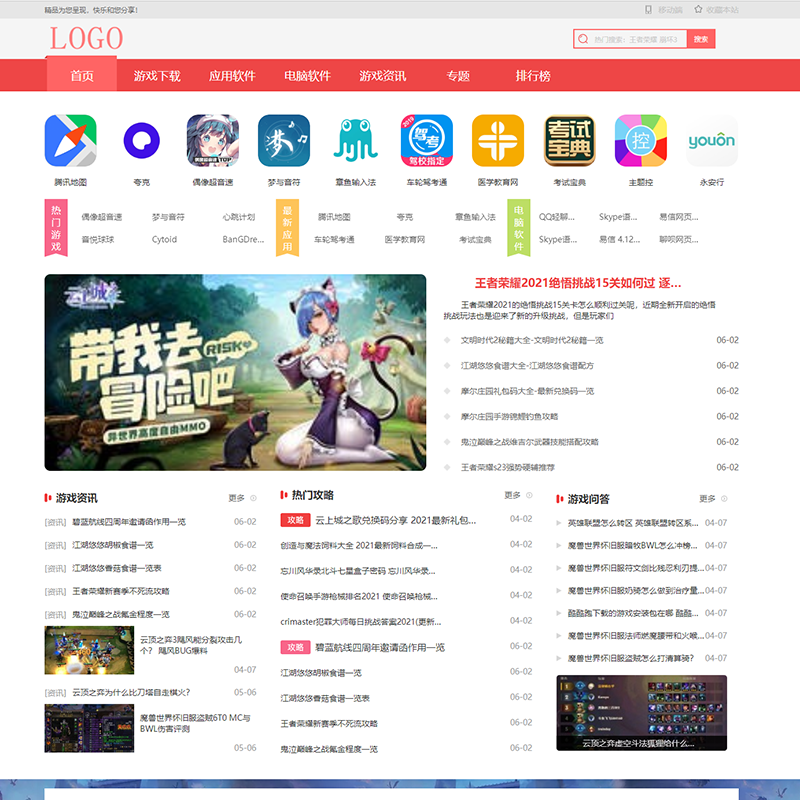800x800 pixels.
Task: Open the 车轮驾考通 app icon
Action: click(427, 141)
